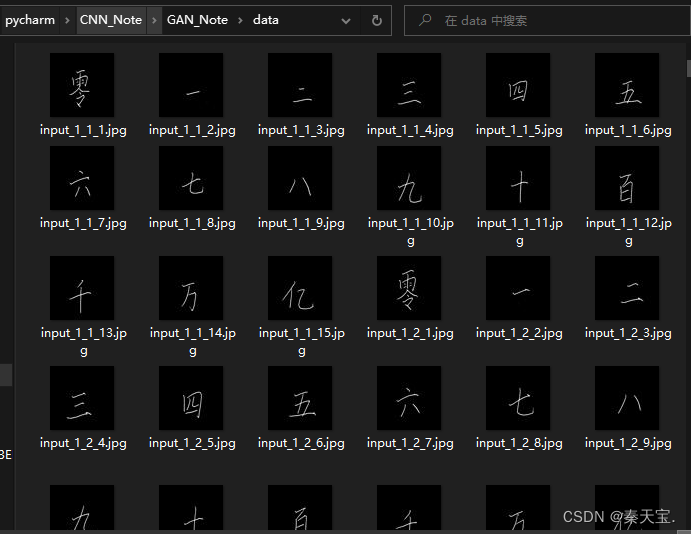Select thumbnail of input_1_2_8.jpg
This screenshot has width=691, height=534.
(518, 398)
